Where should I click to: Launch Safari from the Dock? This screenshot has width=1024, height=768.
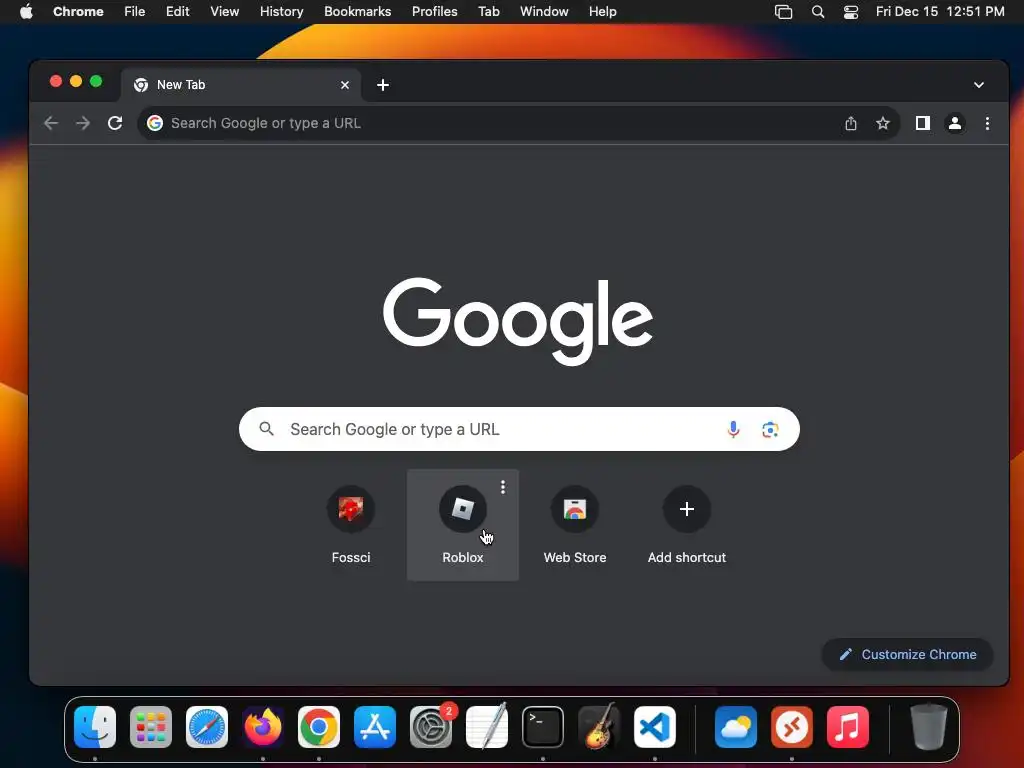point(207,727)
